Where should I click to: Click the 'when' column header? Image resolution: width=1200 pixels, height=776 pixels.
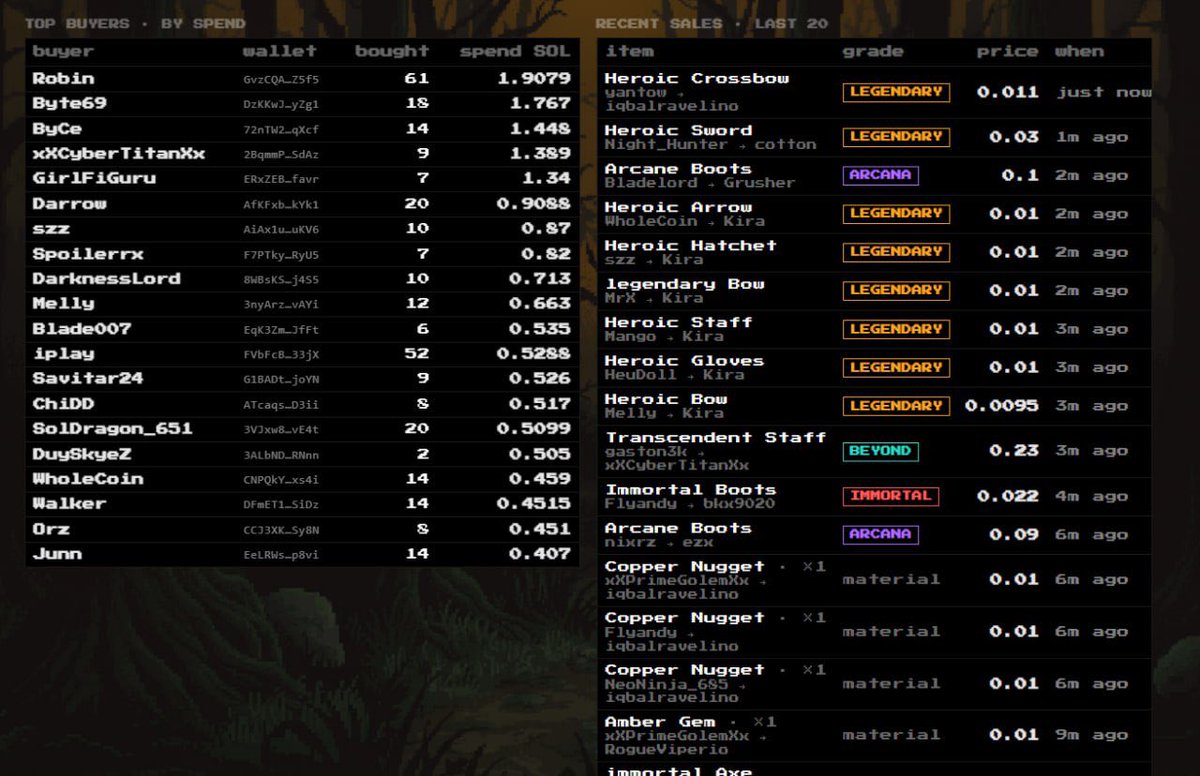[x=1079, y=51]
